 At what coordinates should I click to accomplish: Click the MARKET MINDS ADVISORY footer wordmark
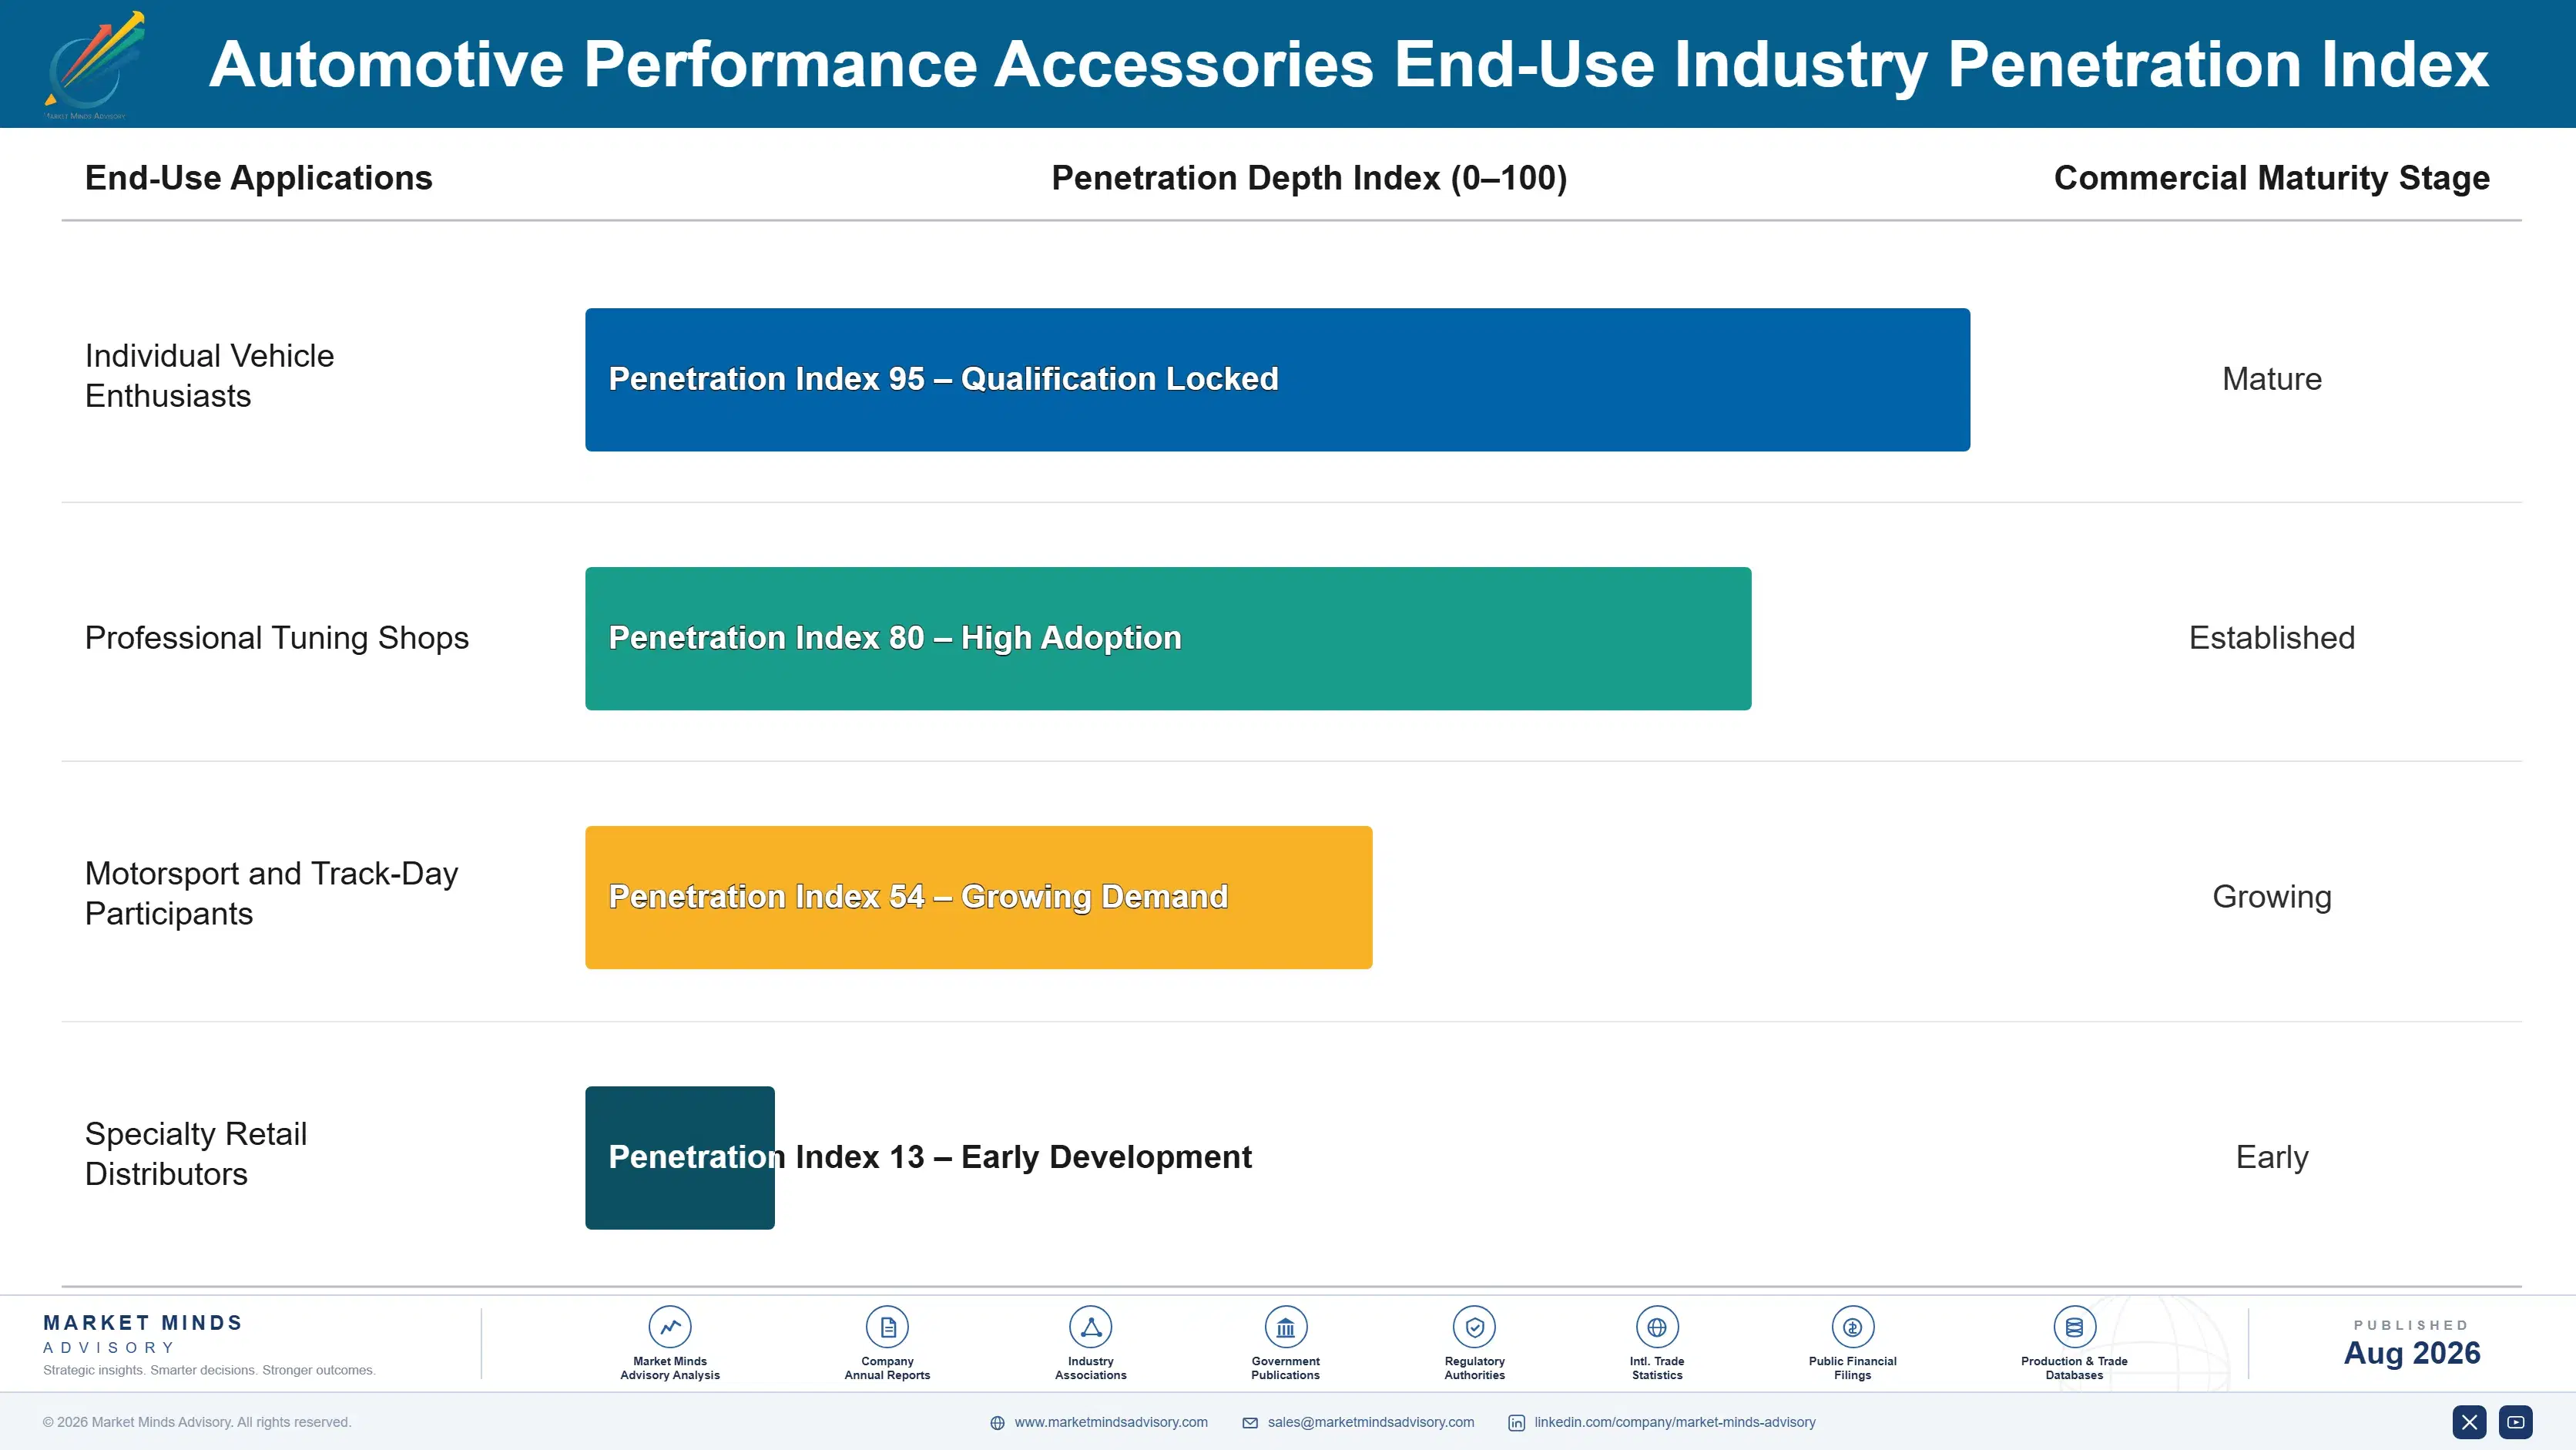click(143, 1334)
